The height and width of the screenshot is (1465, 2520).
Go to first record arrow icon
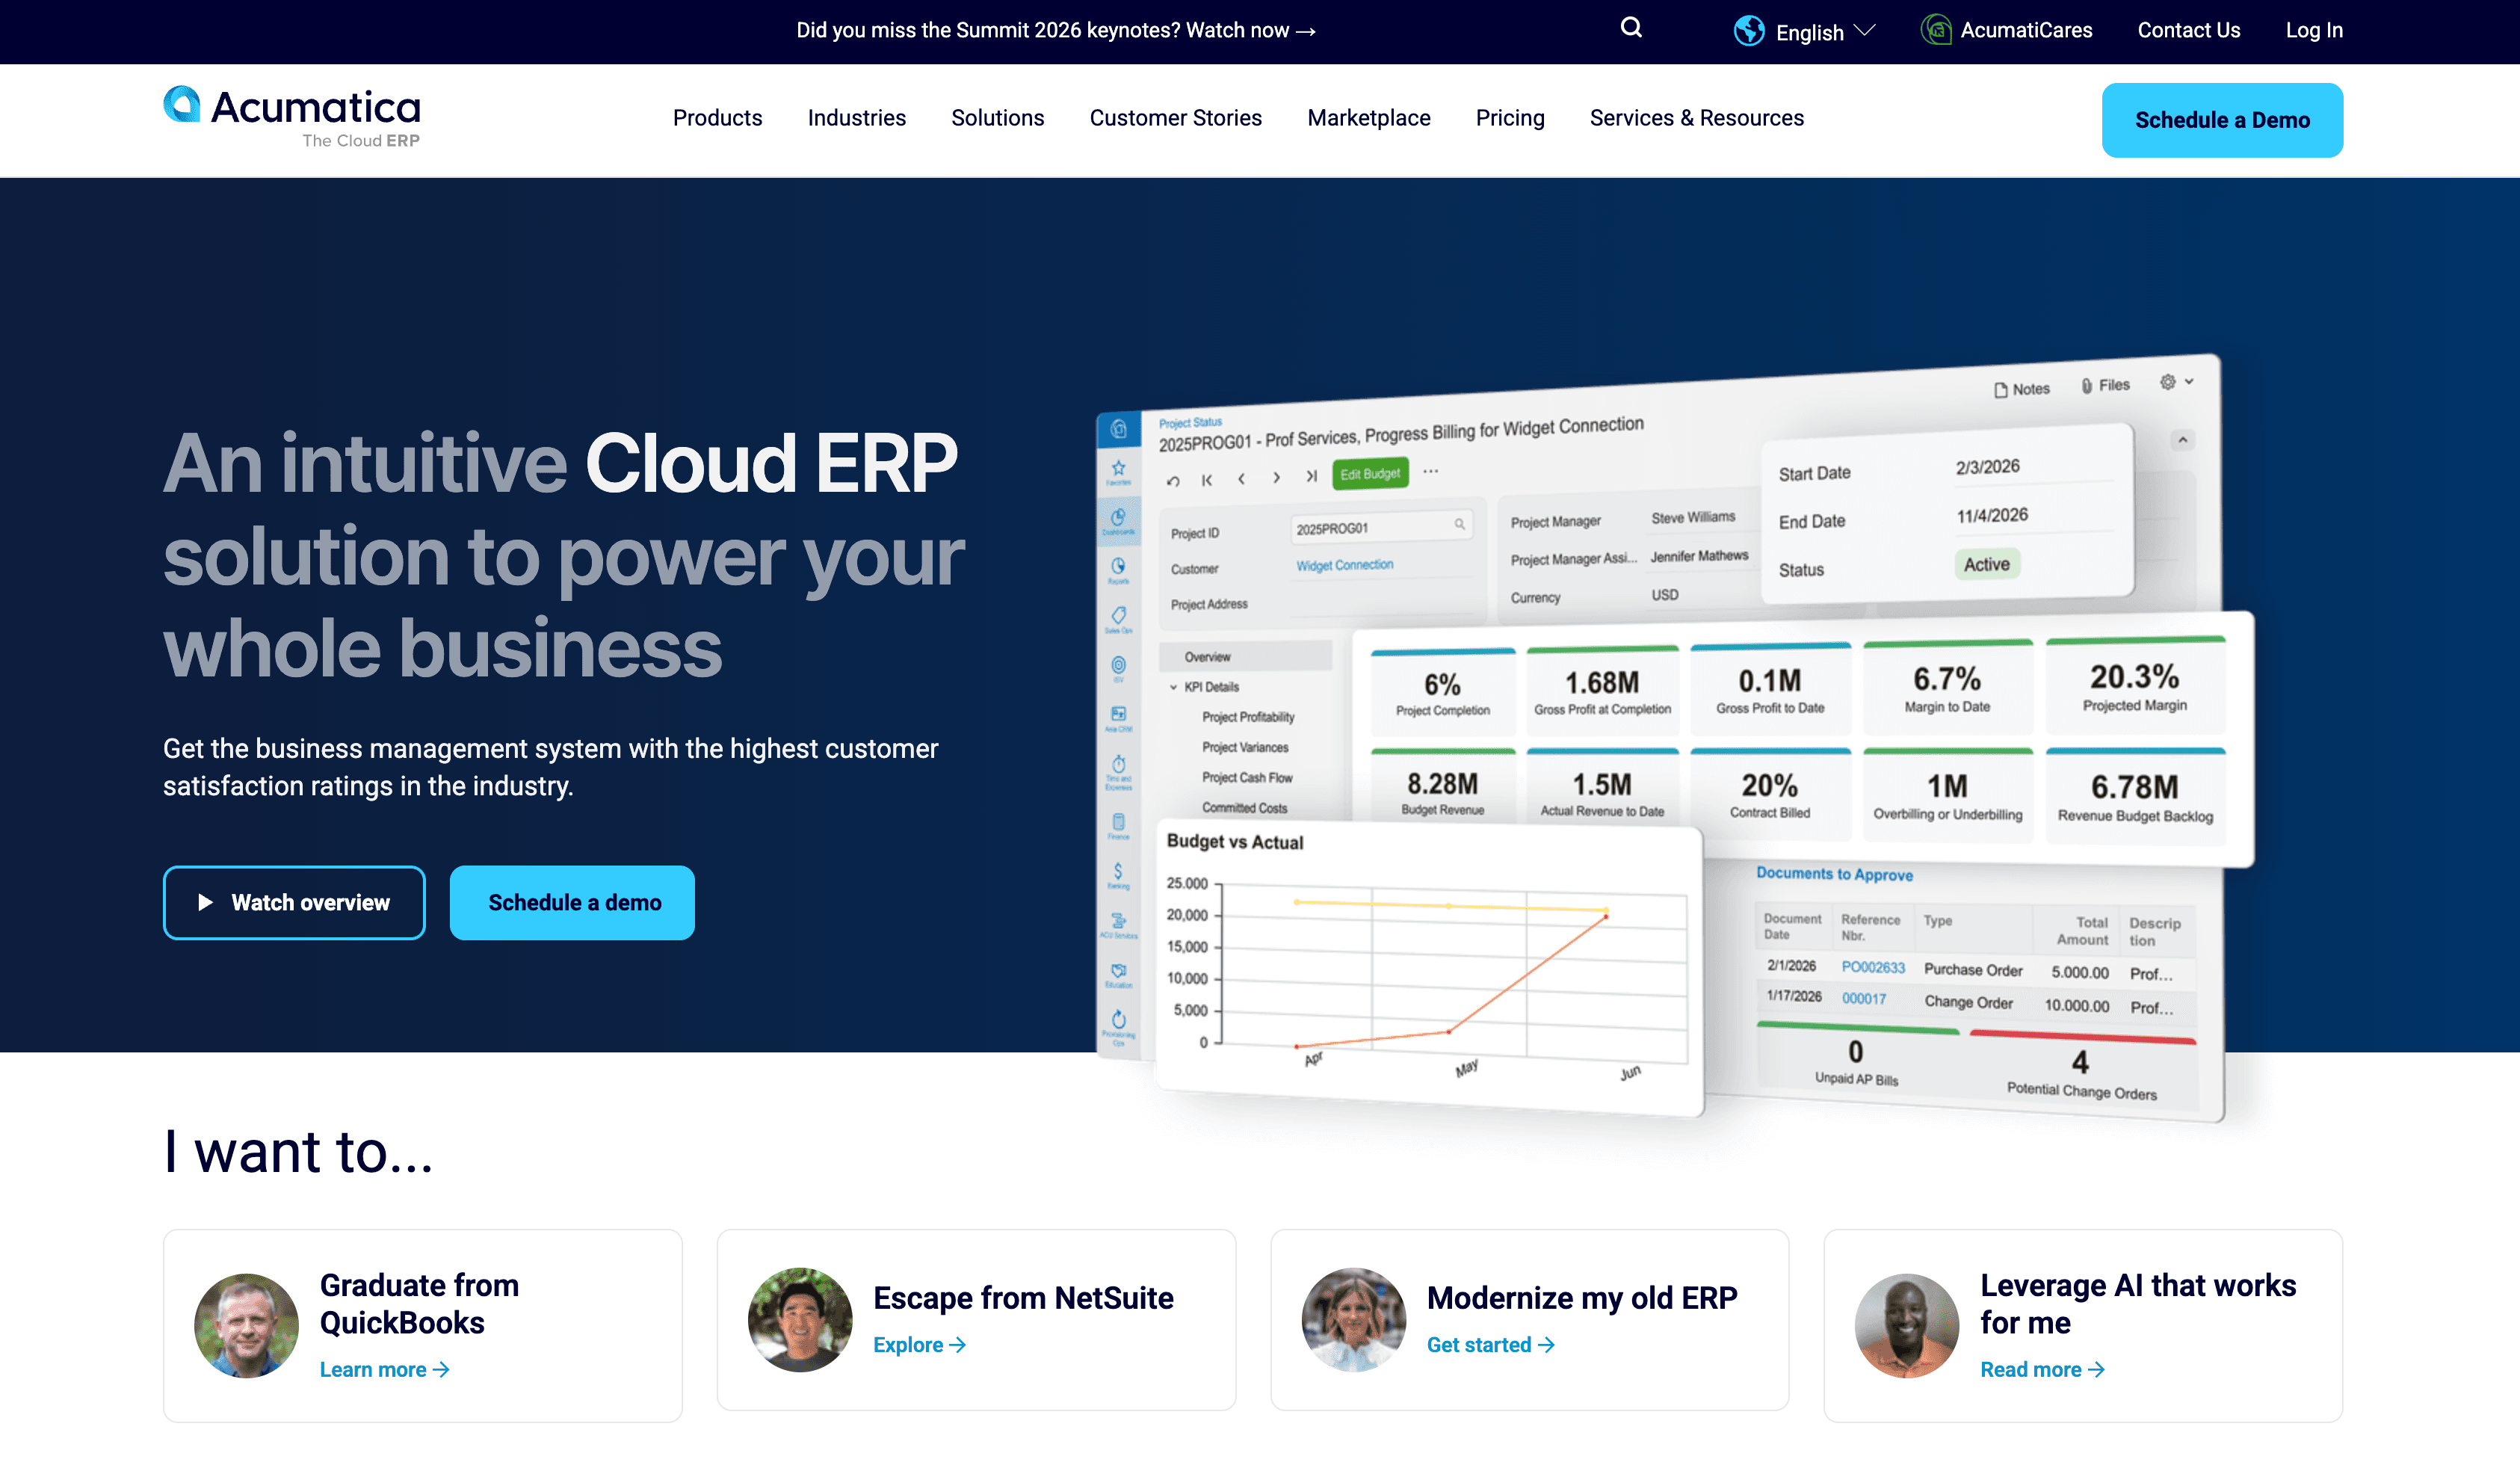tap(1207, 480)
